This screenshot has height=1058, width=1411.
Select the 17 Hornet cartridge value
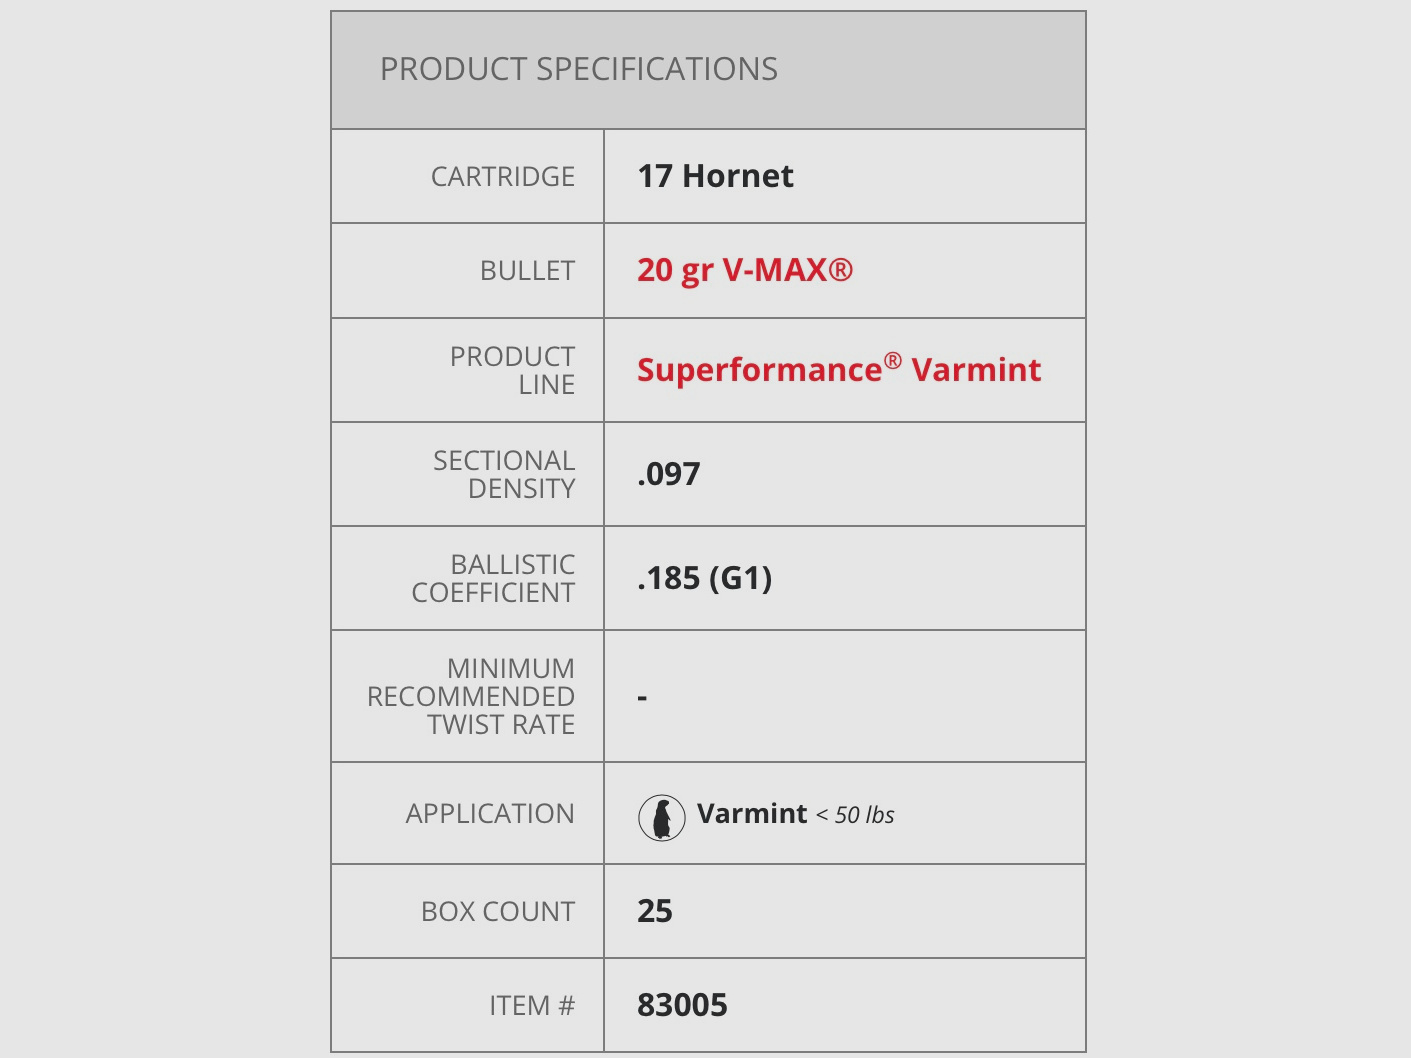715,176
